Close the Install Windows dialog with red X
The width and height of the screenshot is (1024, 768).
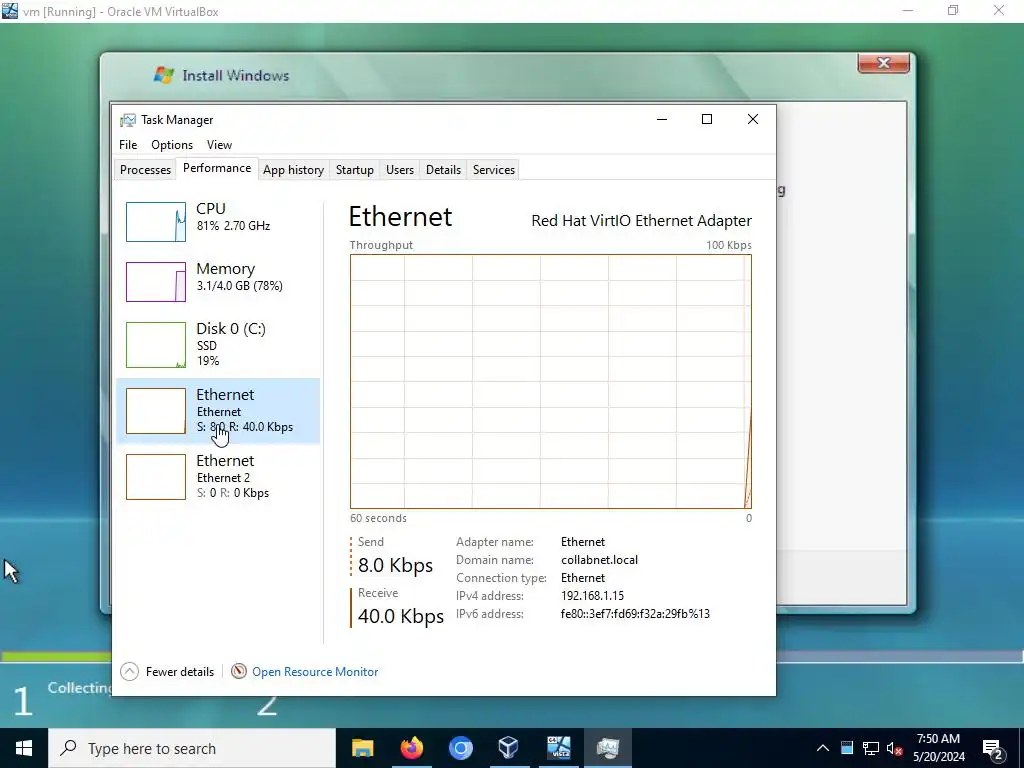pos(884,63)
